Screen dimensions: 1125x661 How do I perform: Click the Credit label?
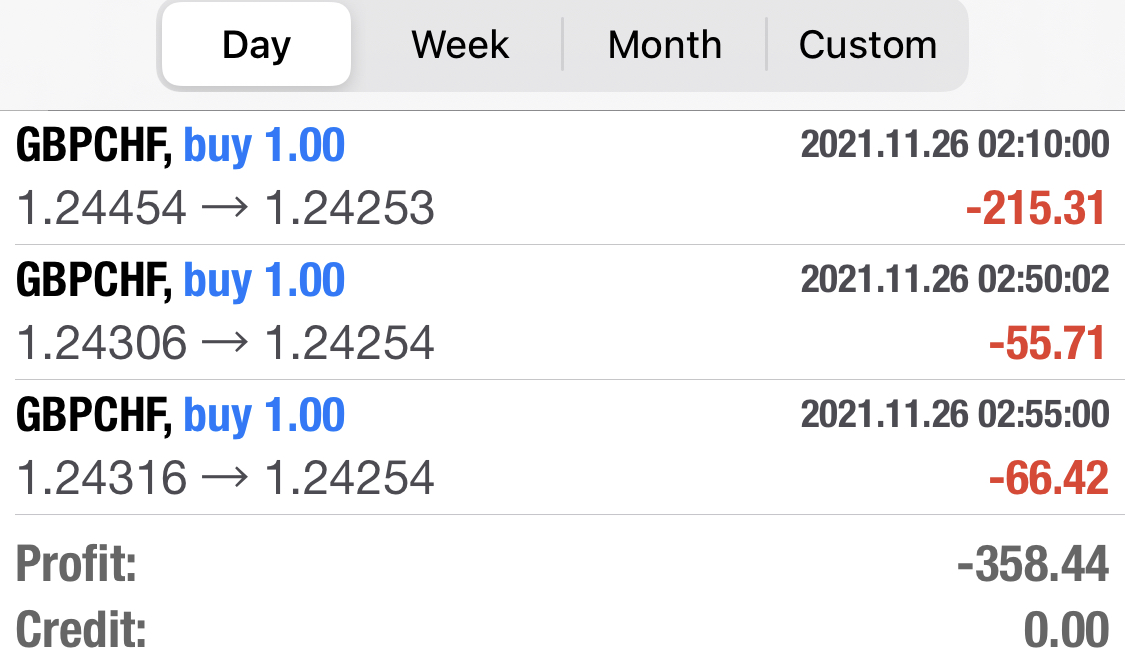pyautogui.click(x=81, y=631)
